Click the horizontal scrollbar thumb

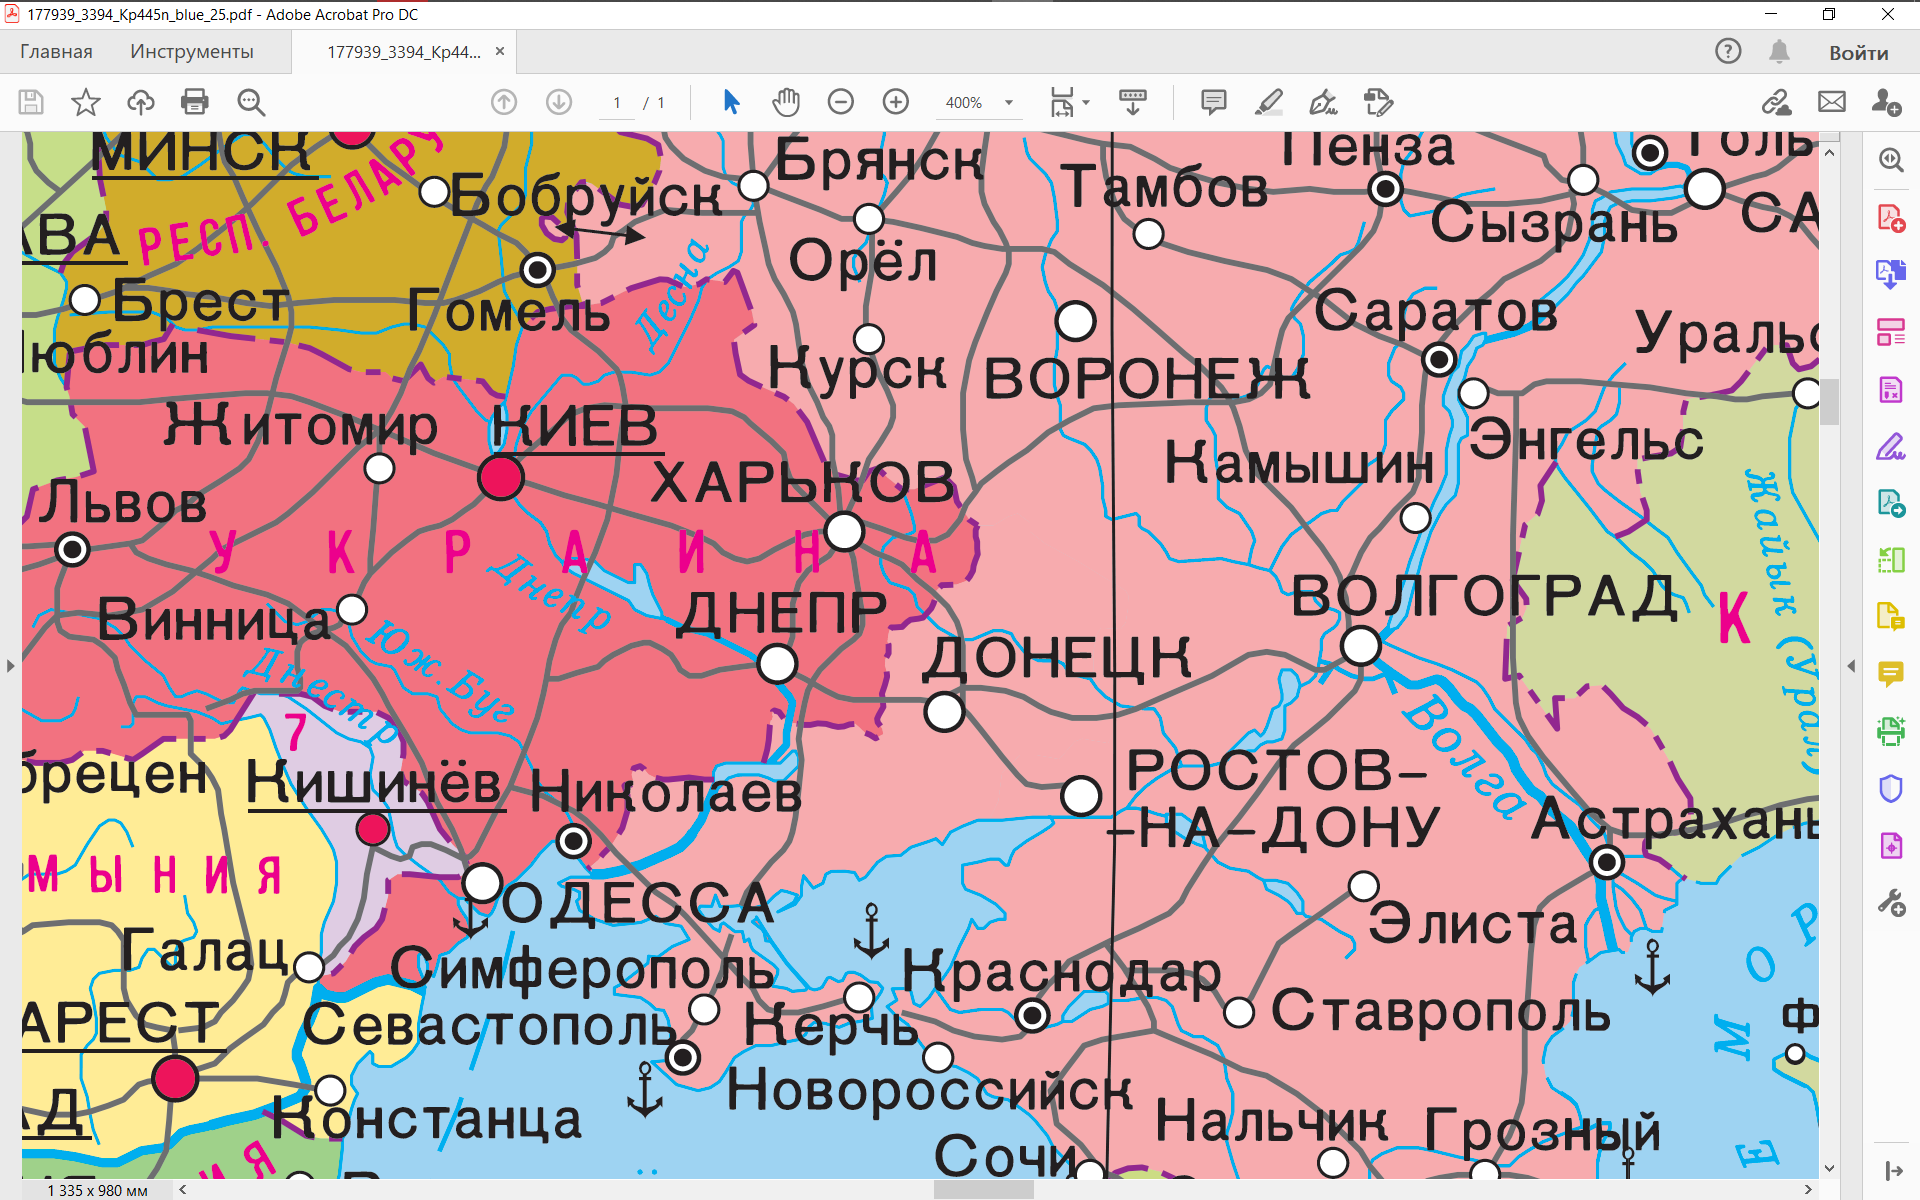[982, 1190]
